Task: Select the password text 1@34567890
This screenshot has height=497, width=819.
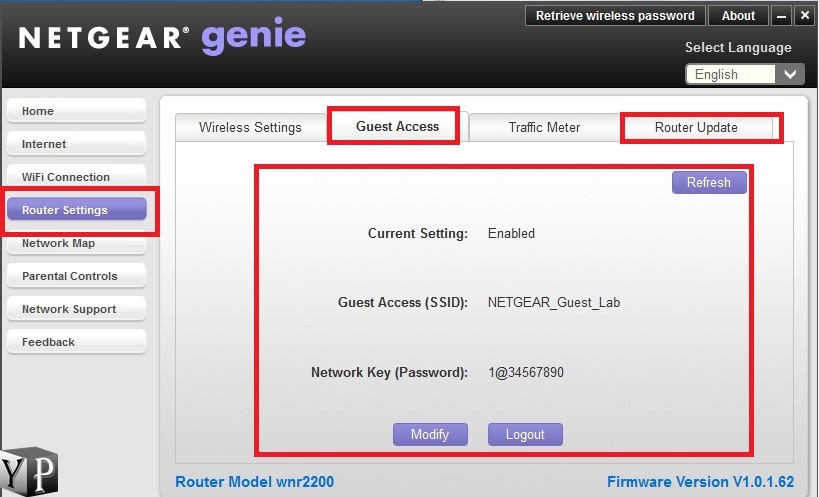Action: tap(526, 372)
